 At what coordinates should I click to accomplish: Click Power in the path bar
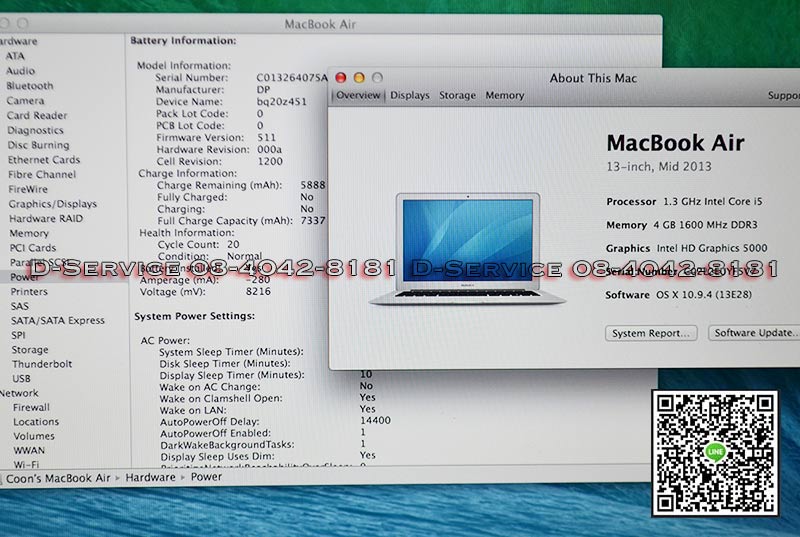[206, 477]
